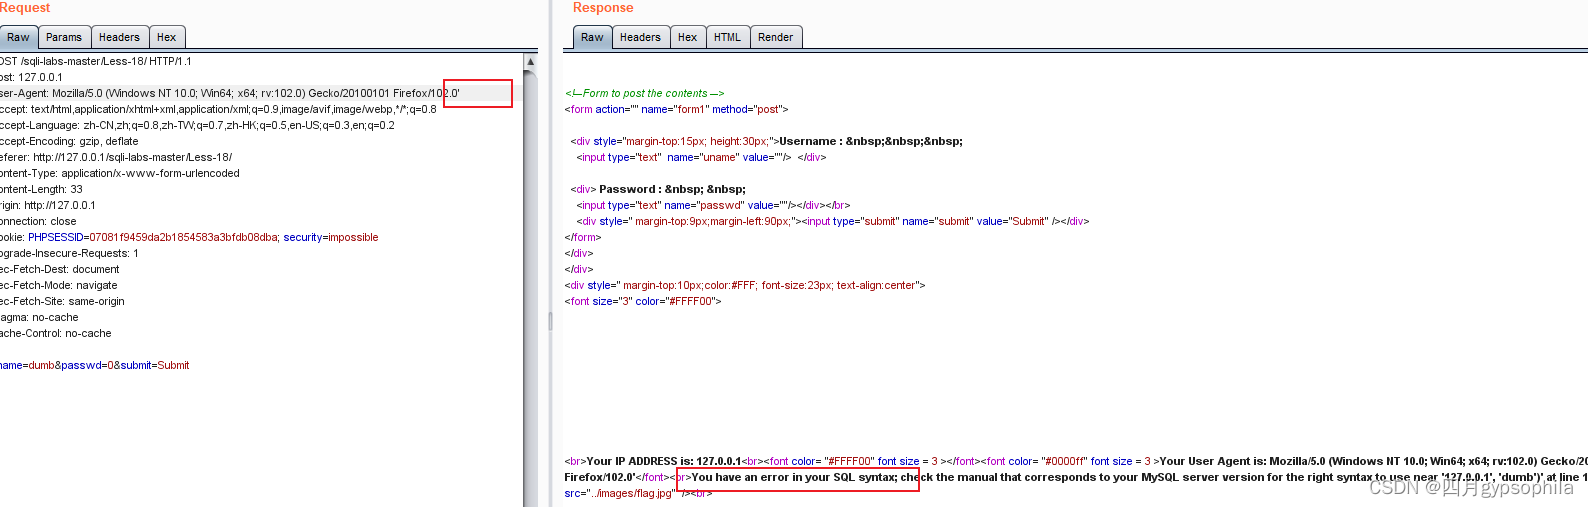Click the Cache-Control: no-cache line

tap(55, 333)
